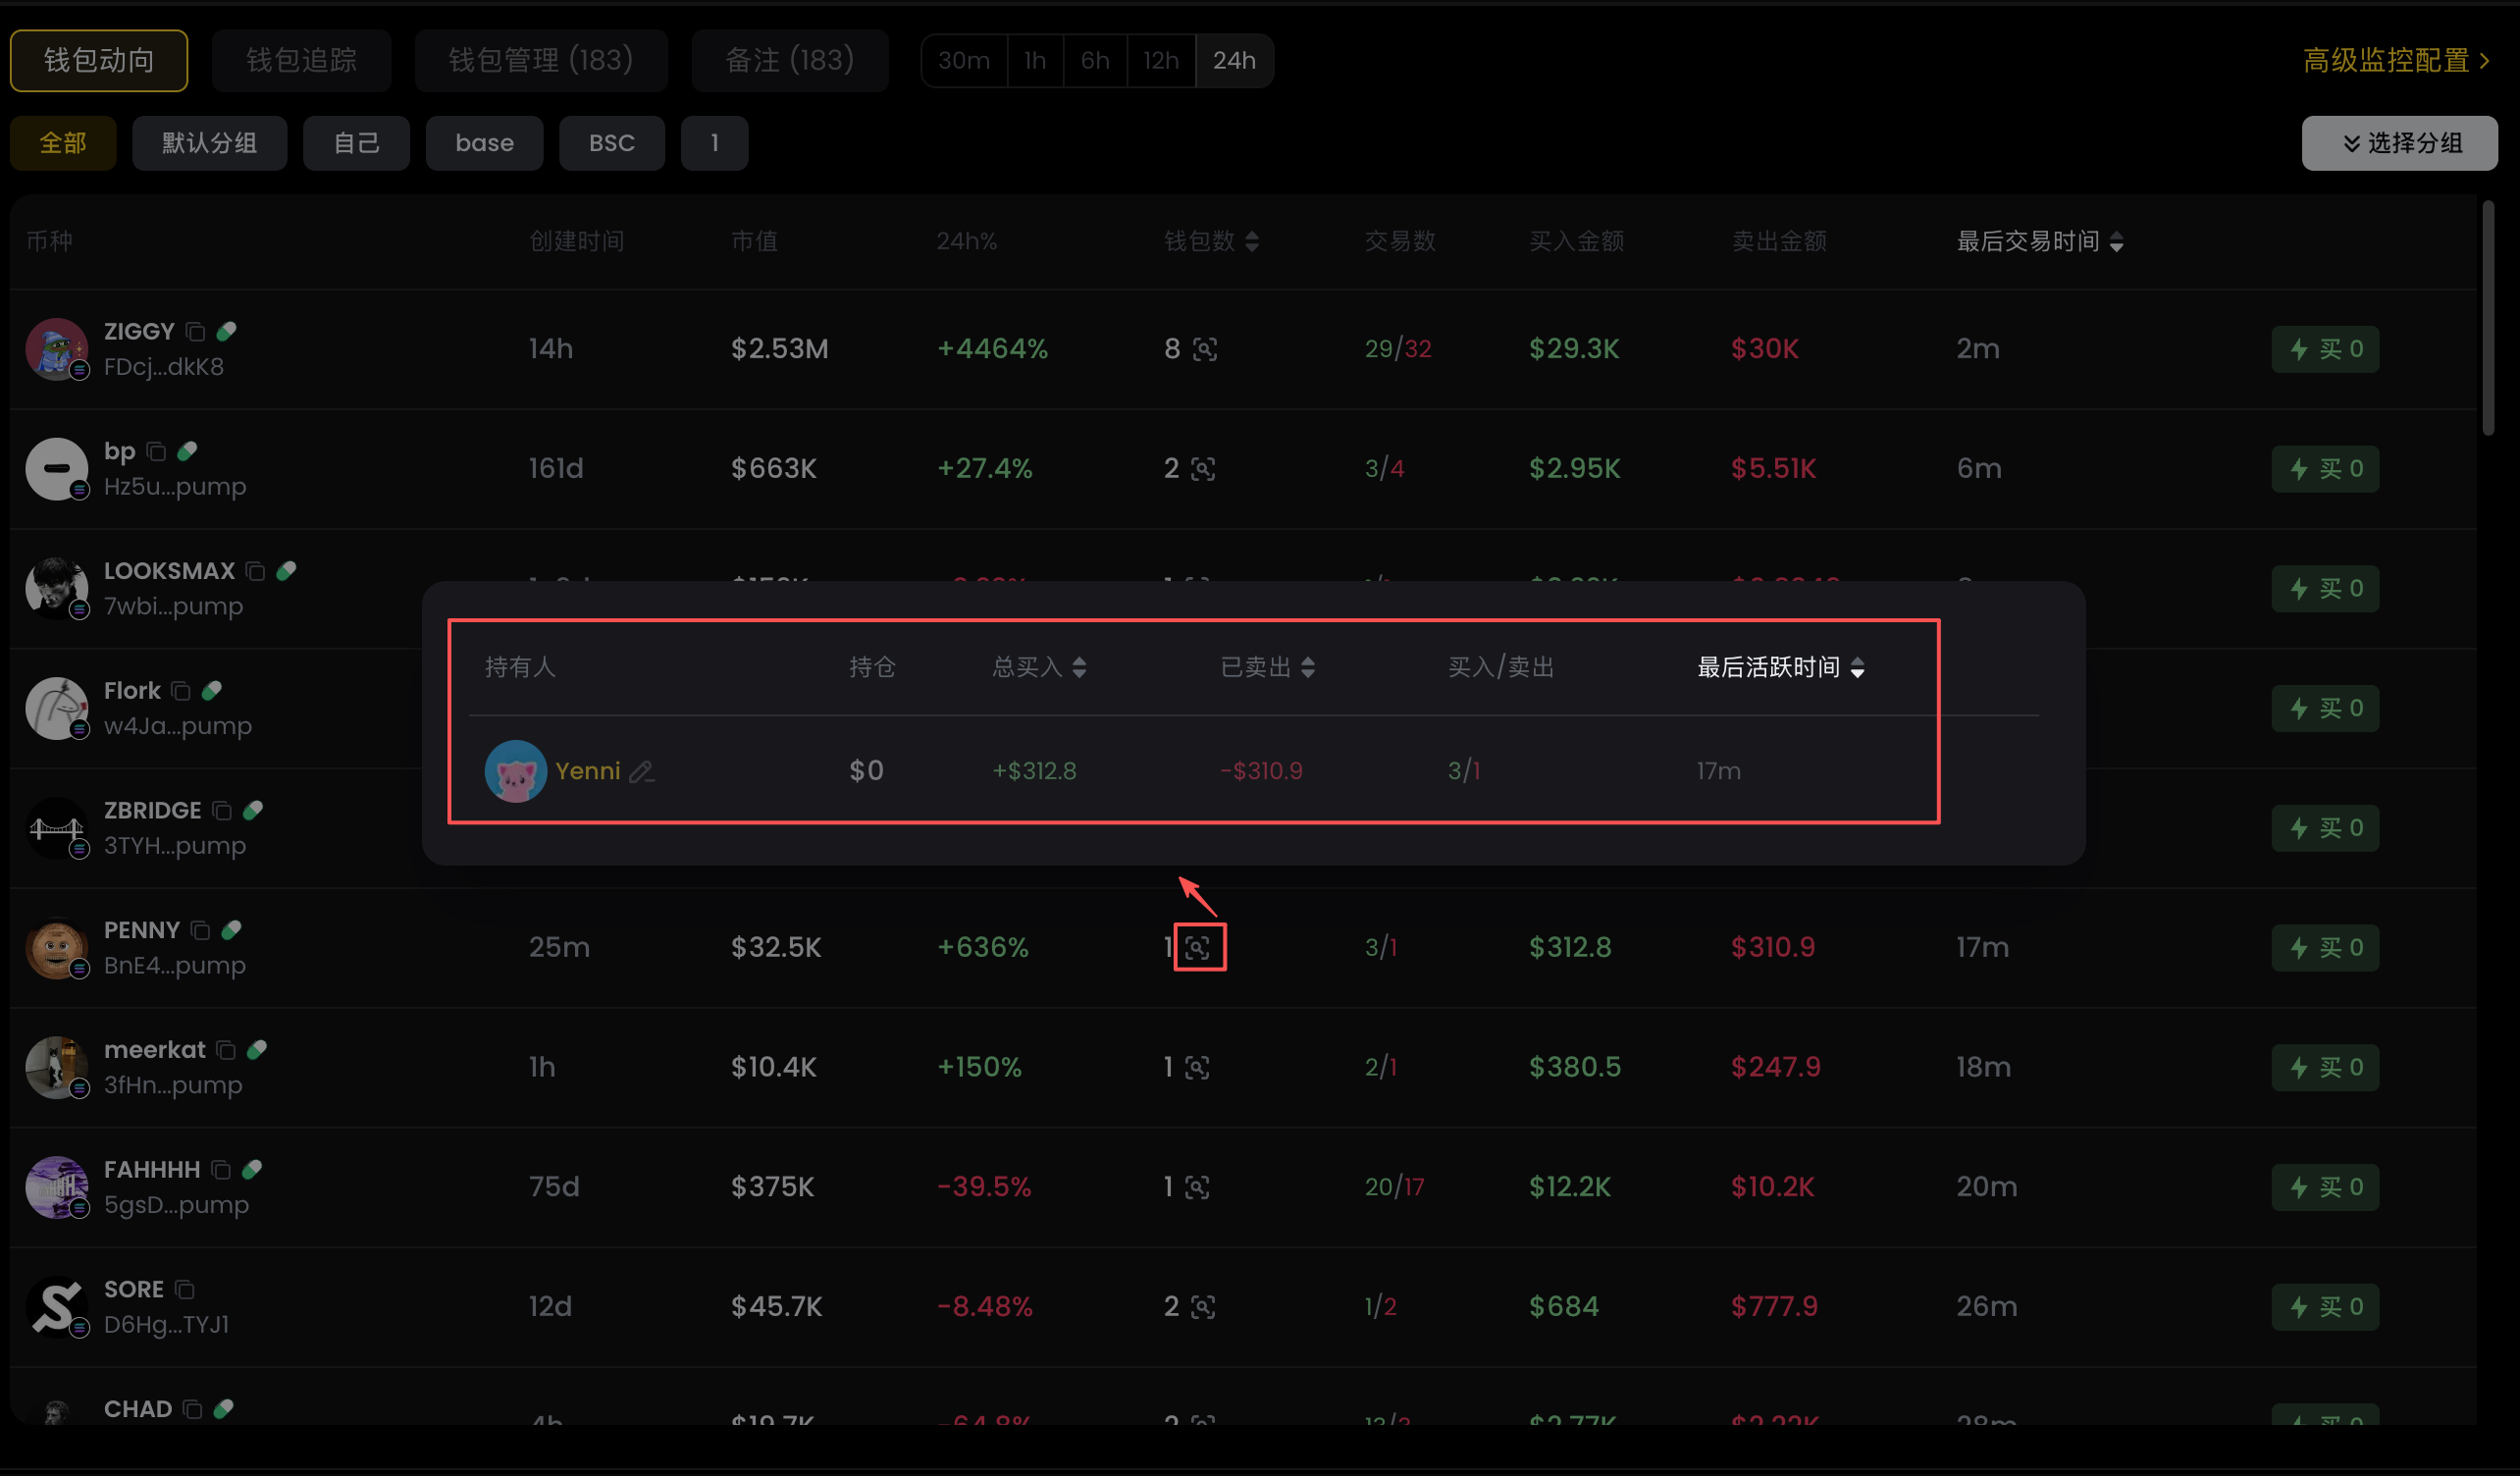Copy the ZIGGY token address icon
The height and width of the screenshot is (1476, 2520).
[x=196, y=331]
